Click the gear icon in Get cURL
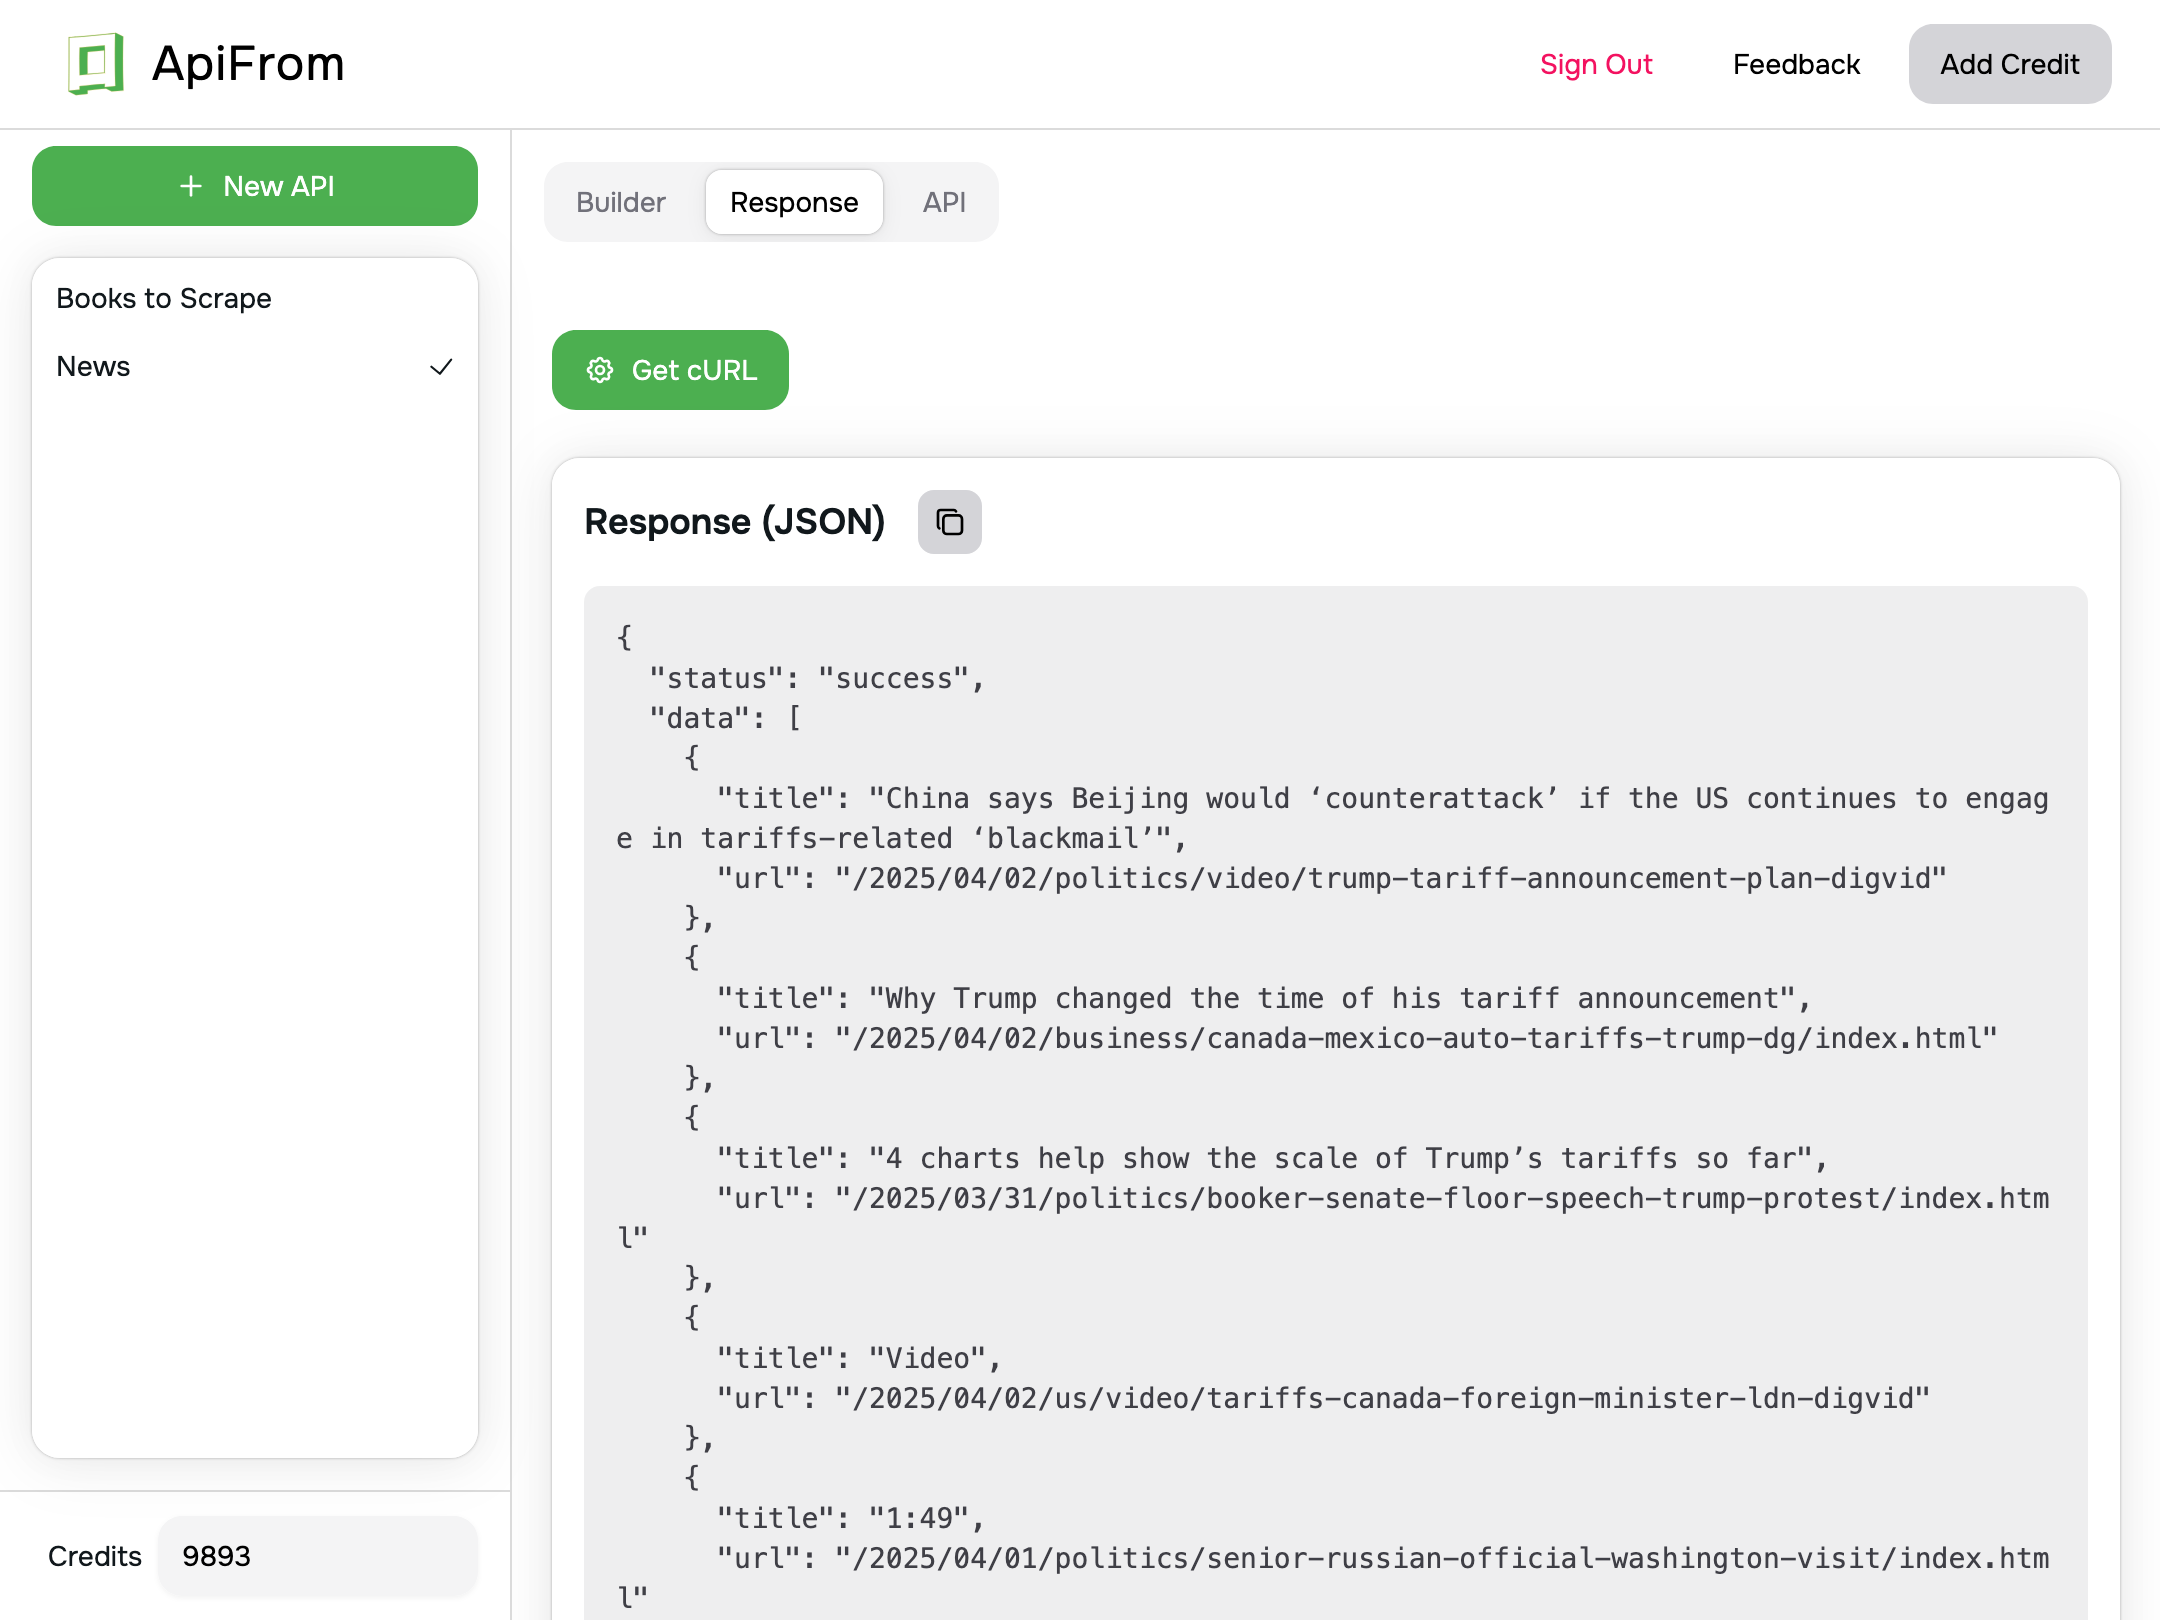The image size is (2160, 1620). coord(600,370)
